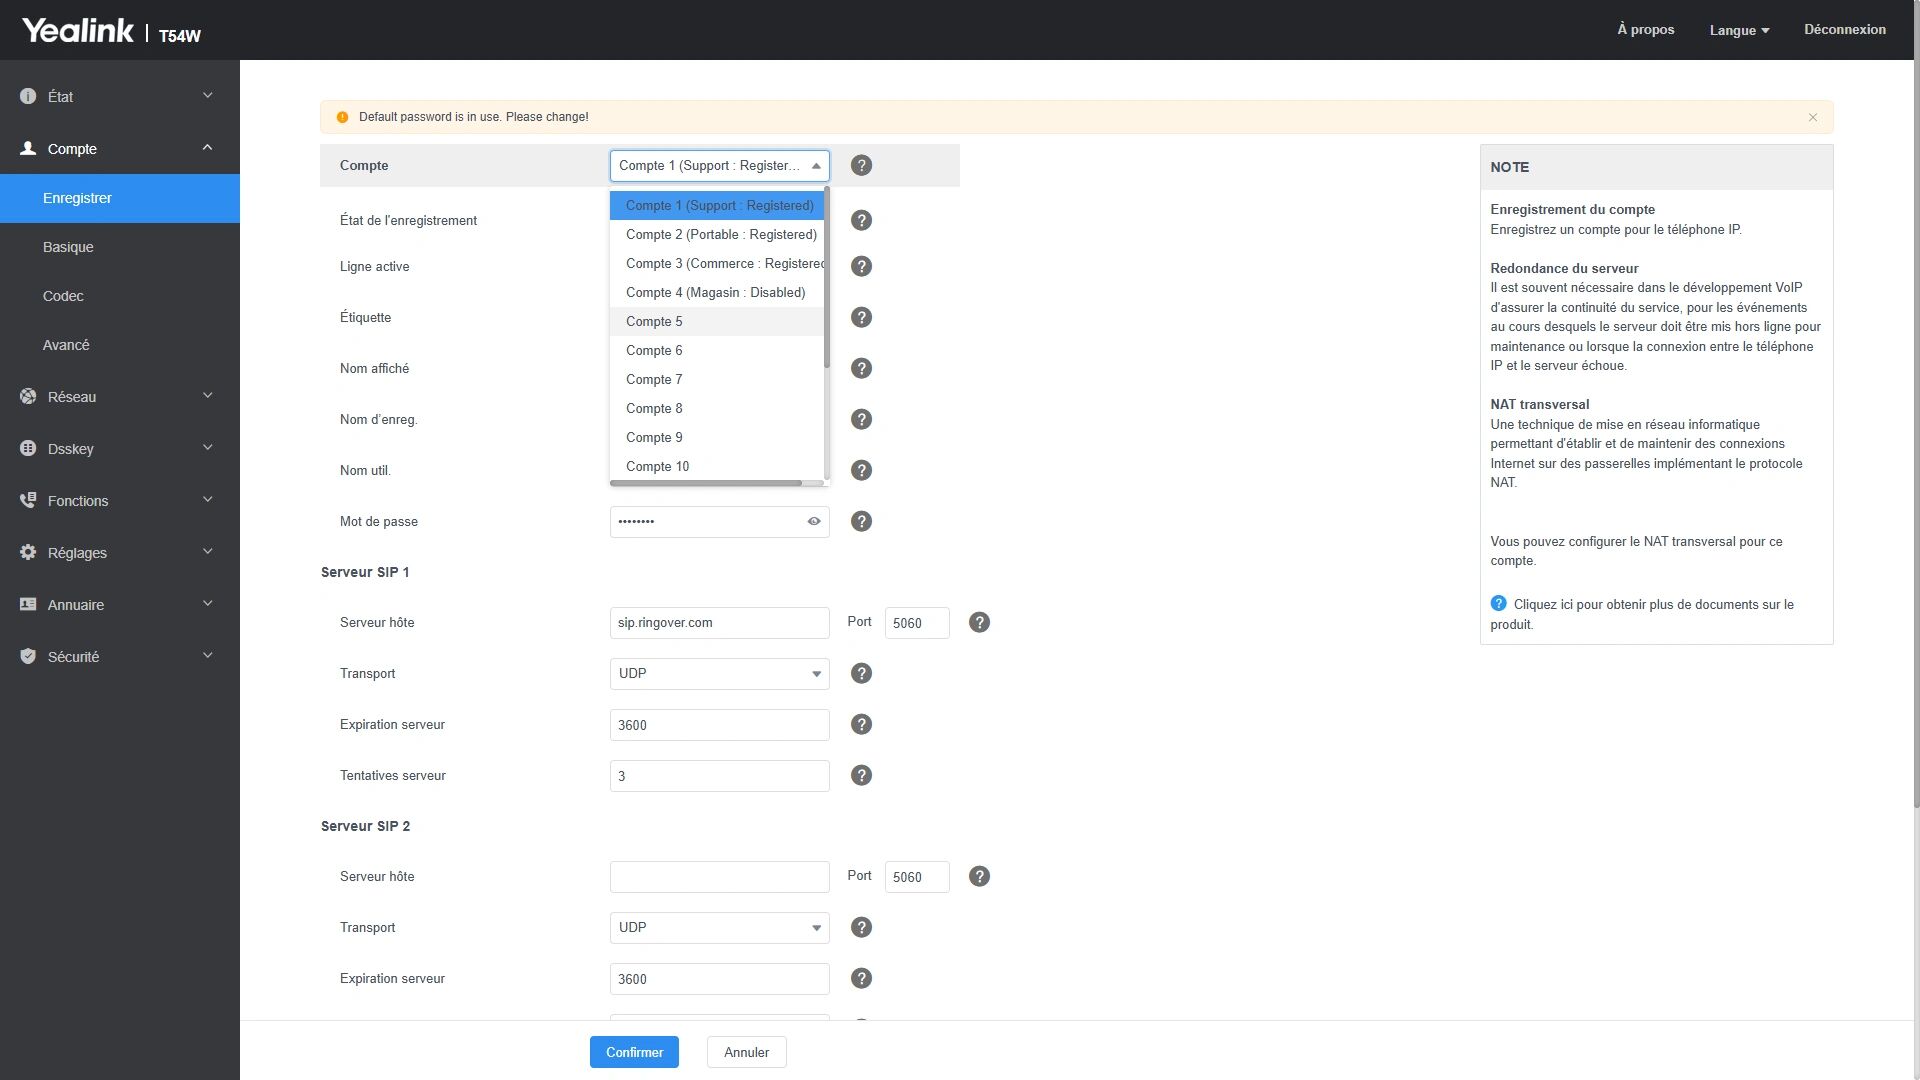Open the Codec submenu item
Screen dimensions: 1920x1080
pos(63,296)
